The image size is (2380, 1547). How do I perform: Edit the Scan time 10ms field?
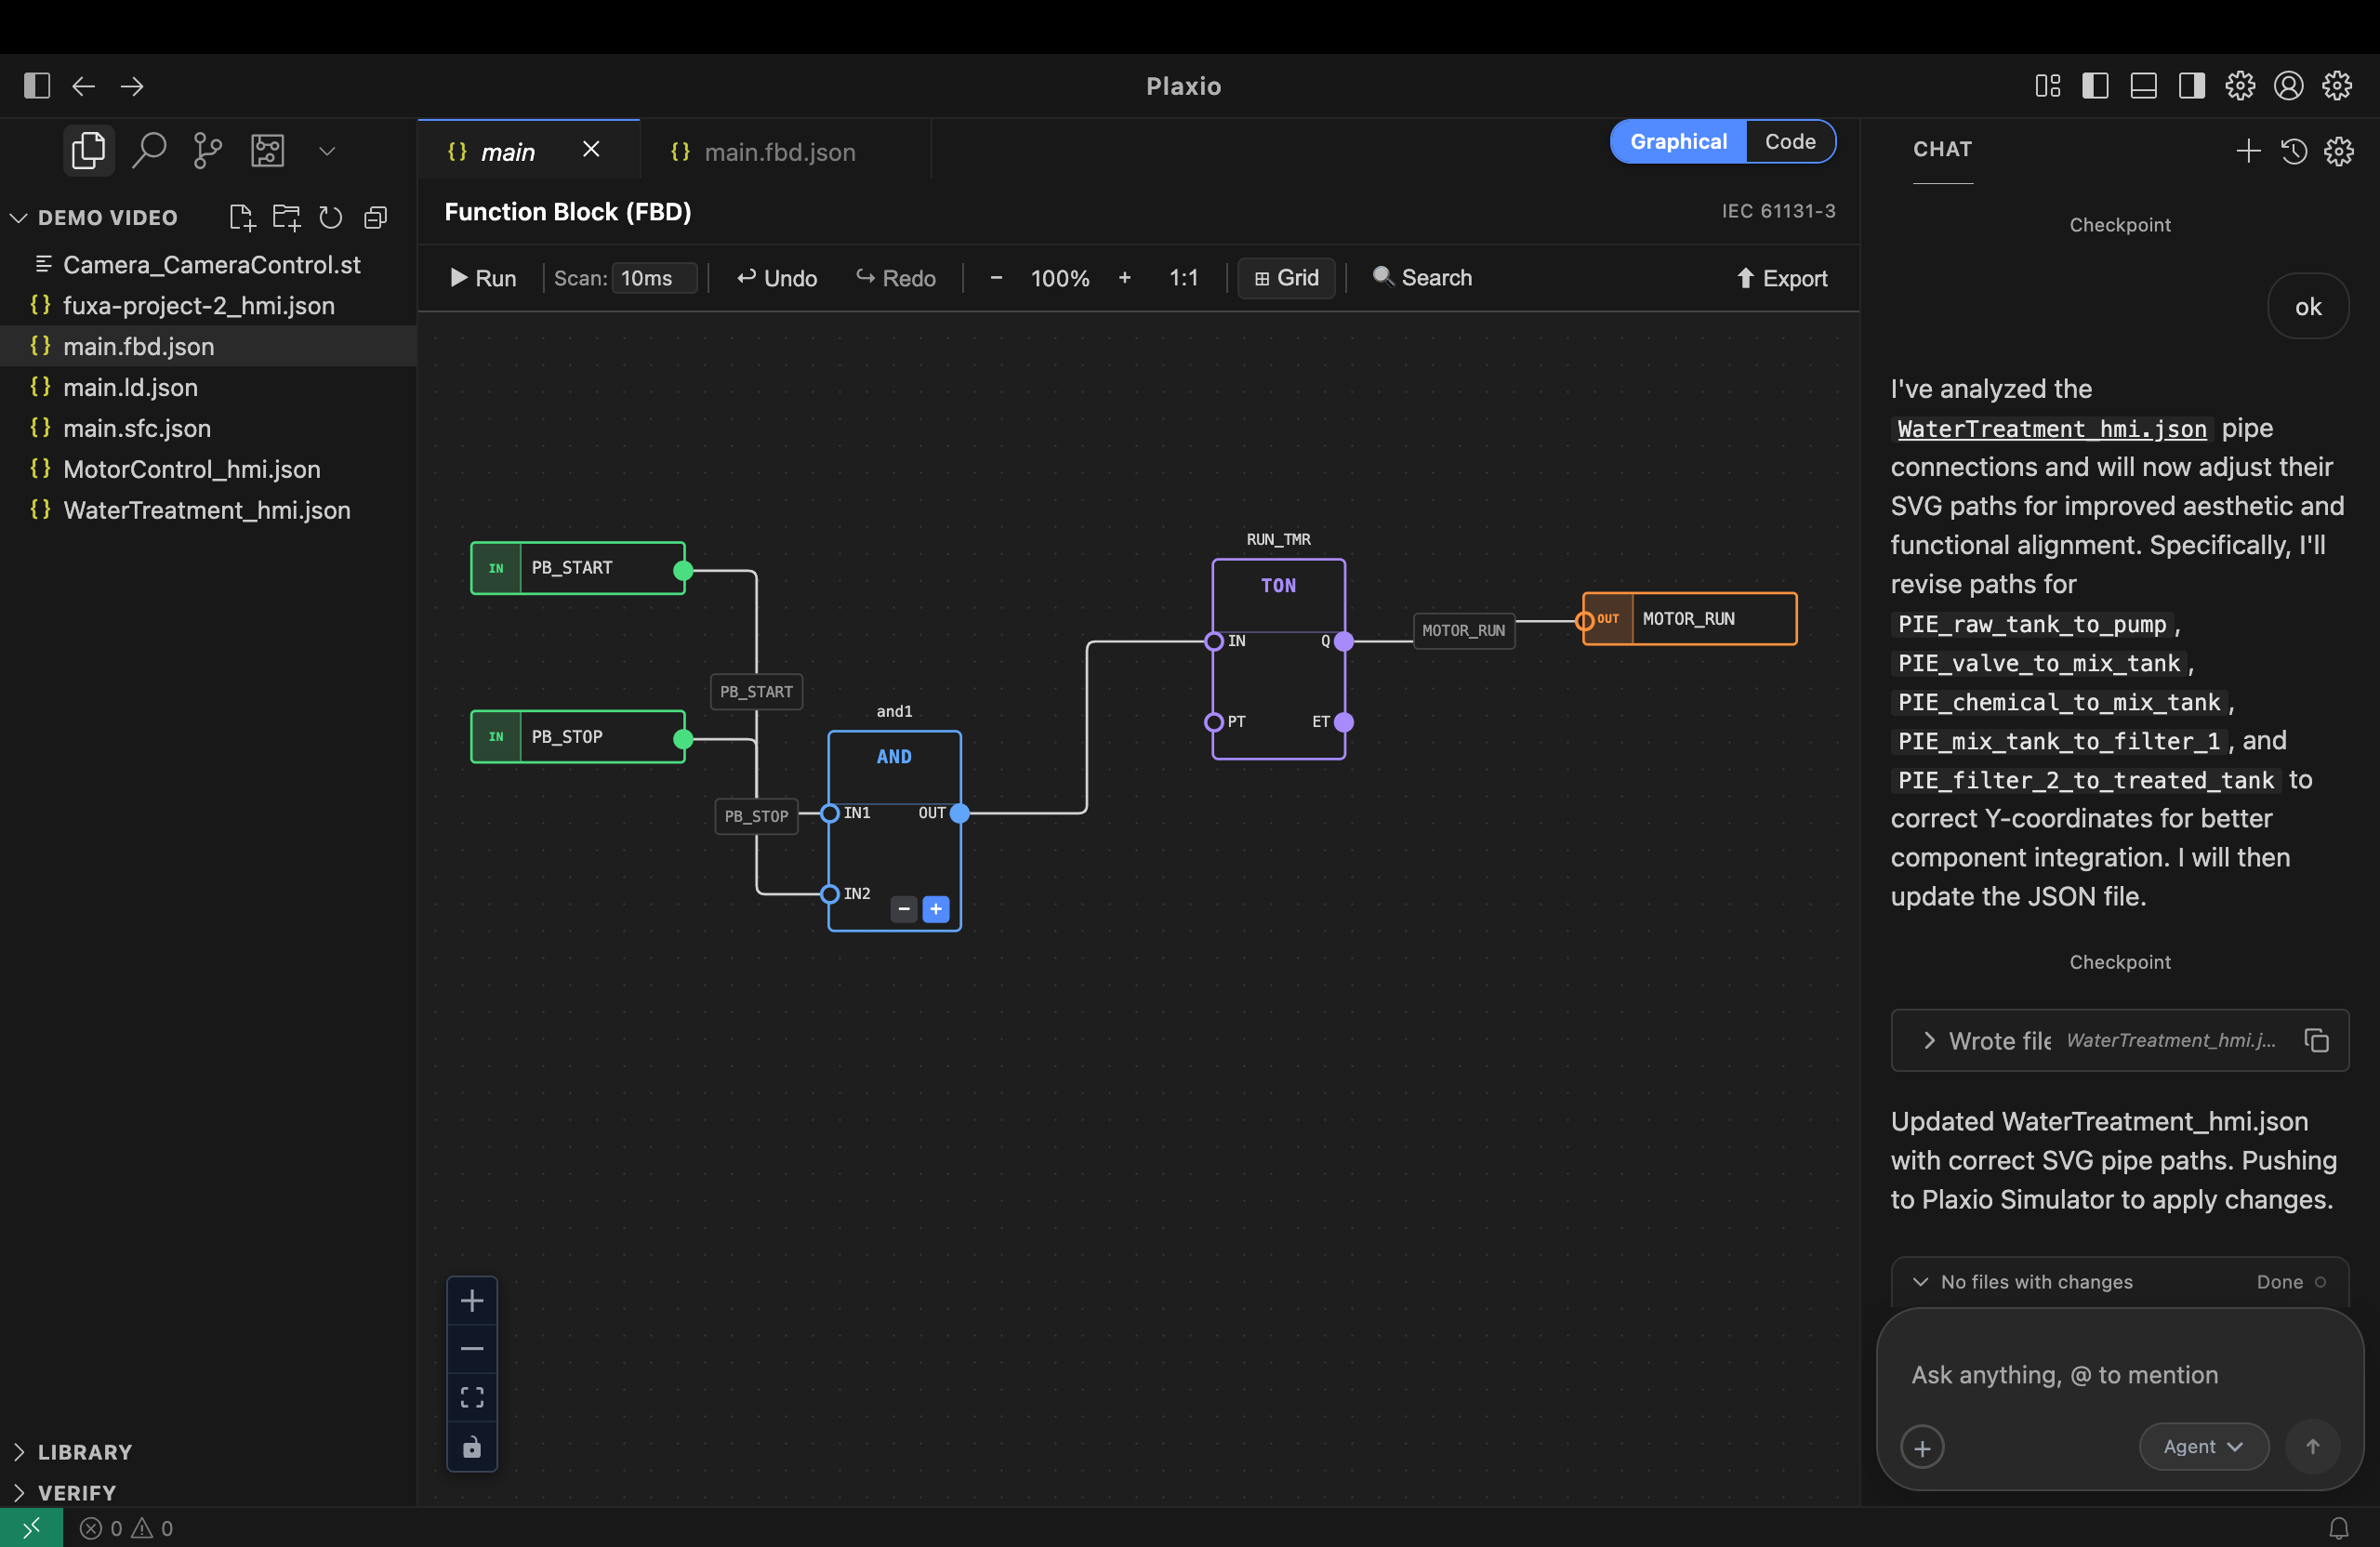pyautogui.click(x=654, y=278)
